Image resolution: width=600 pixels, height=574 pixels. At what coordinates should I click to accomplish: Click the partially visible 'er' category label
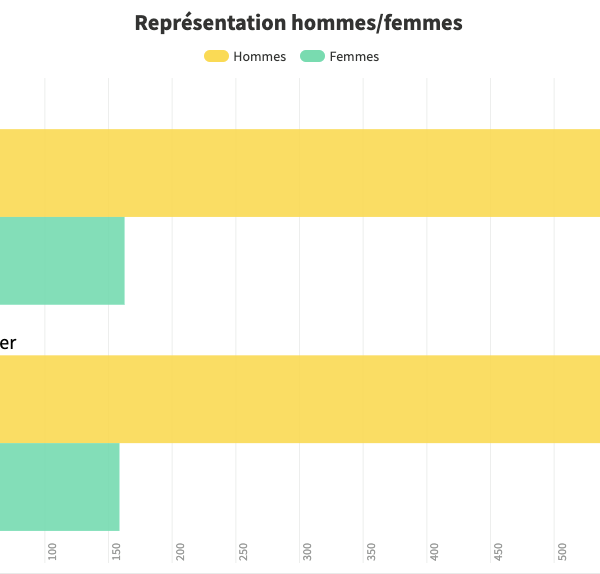click(7, 343)
